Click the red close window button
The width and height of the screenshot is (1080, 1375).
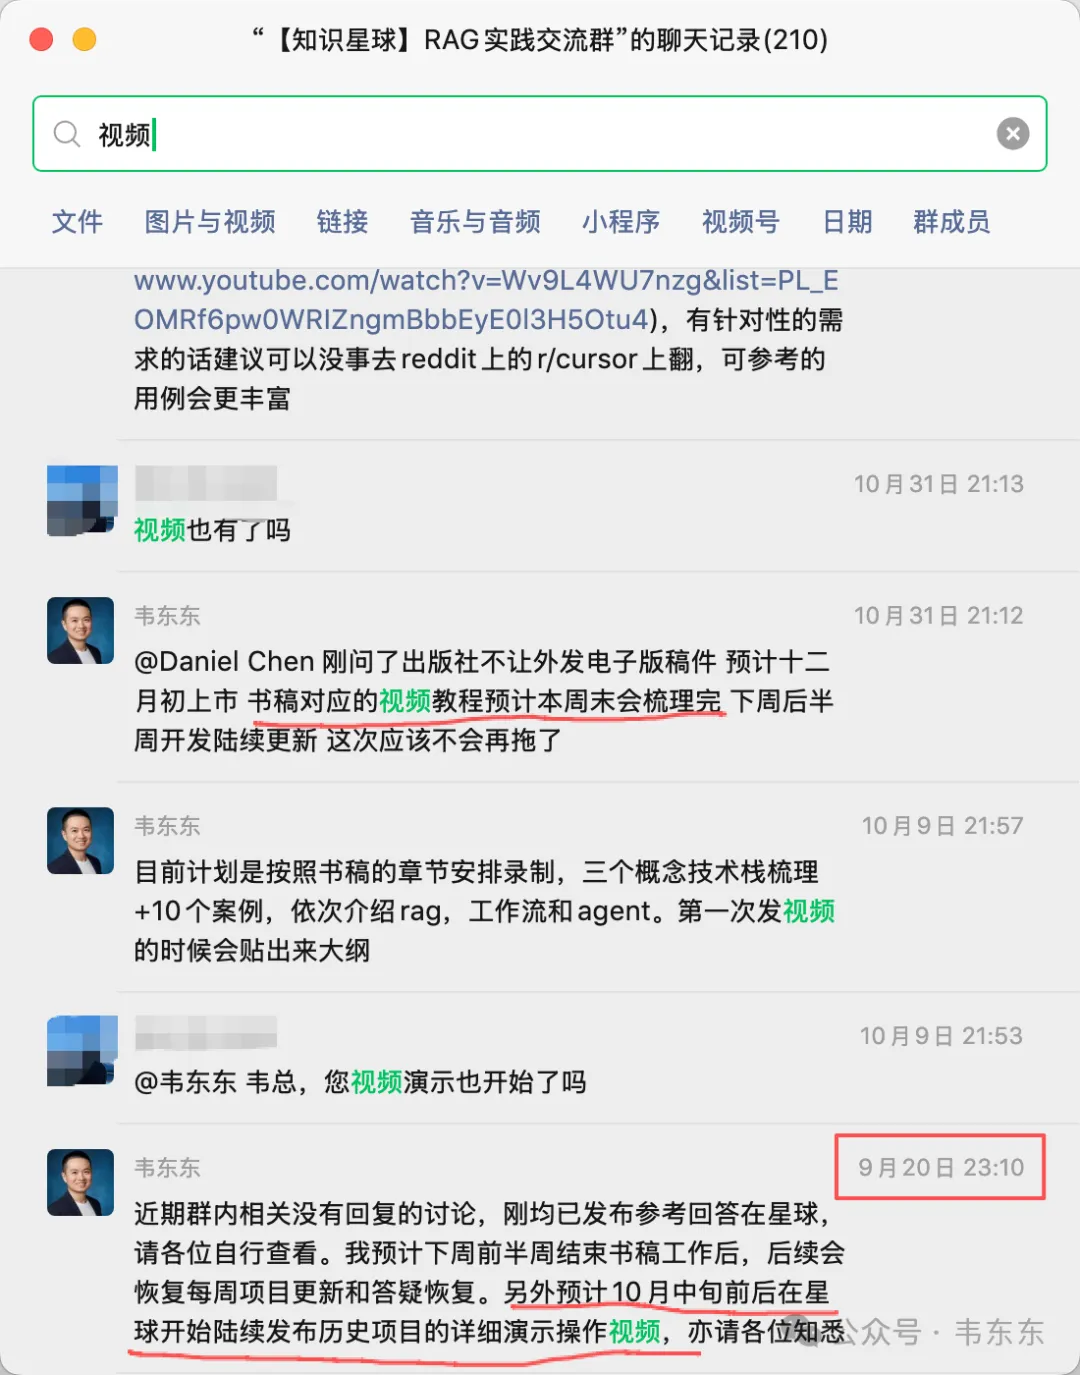click(x=42, y=40)
